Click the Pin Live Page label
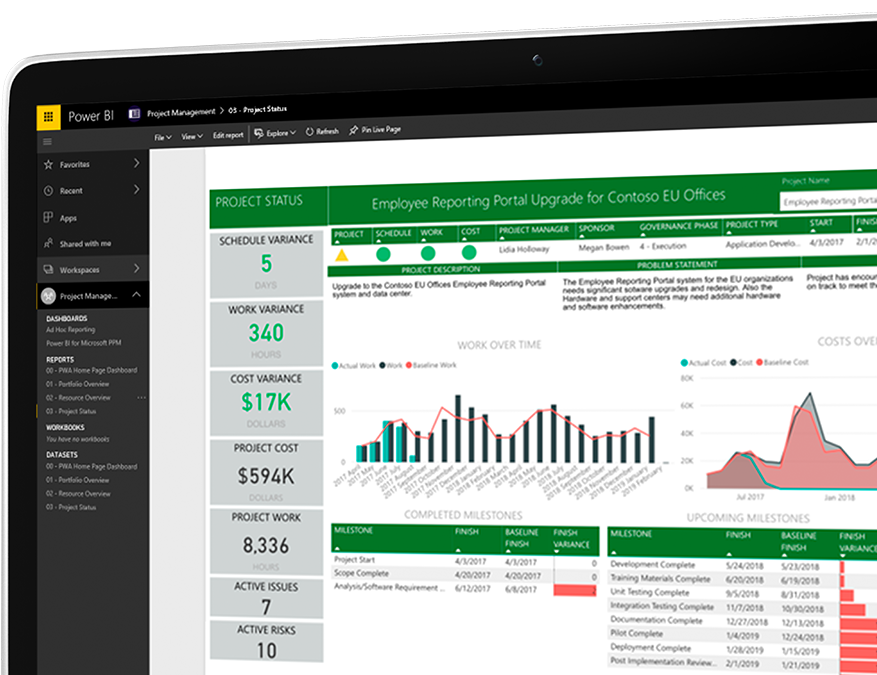The image size is (877, 675). [381, 129]
